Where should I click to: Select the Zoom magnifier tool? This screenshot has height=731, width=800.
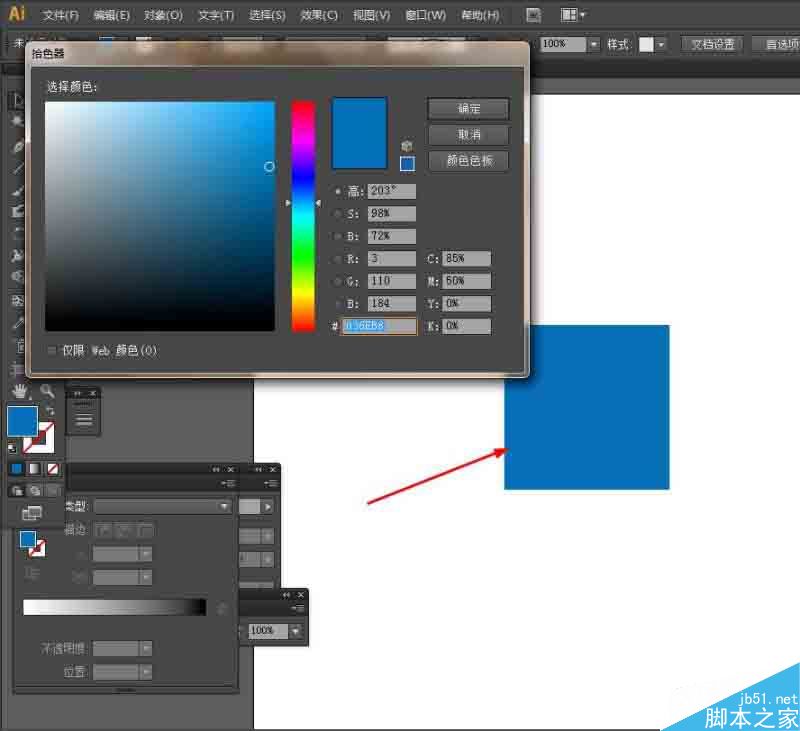(47, 391)
